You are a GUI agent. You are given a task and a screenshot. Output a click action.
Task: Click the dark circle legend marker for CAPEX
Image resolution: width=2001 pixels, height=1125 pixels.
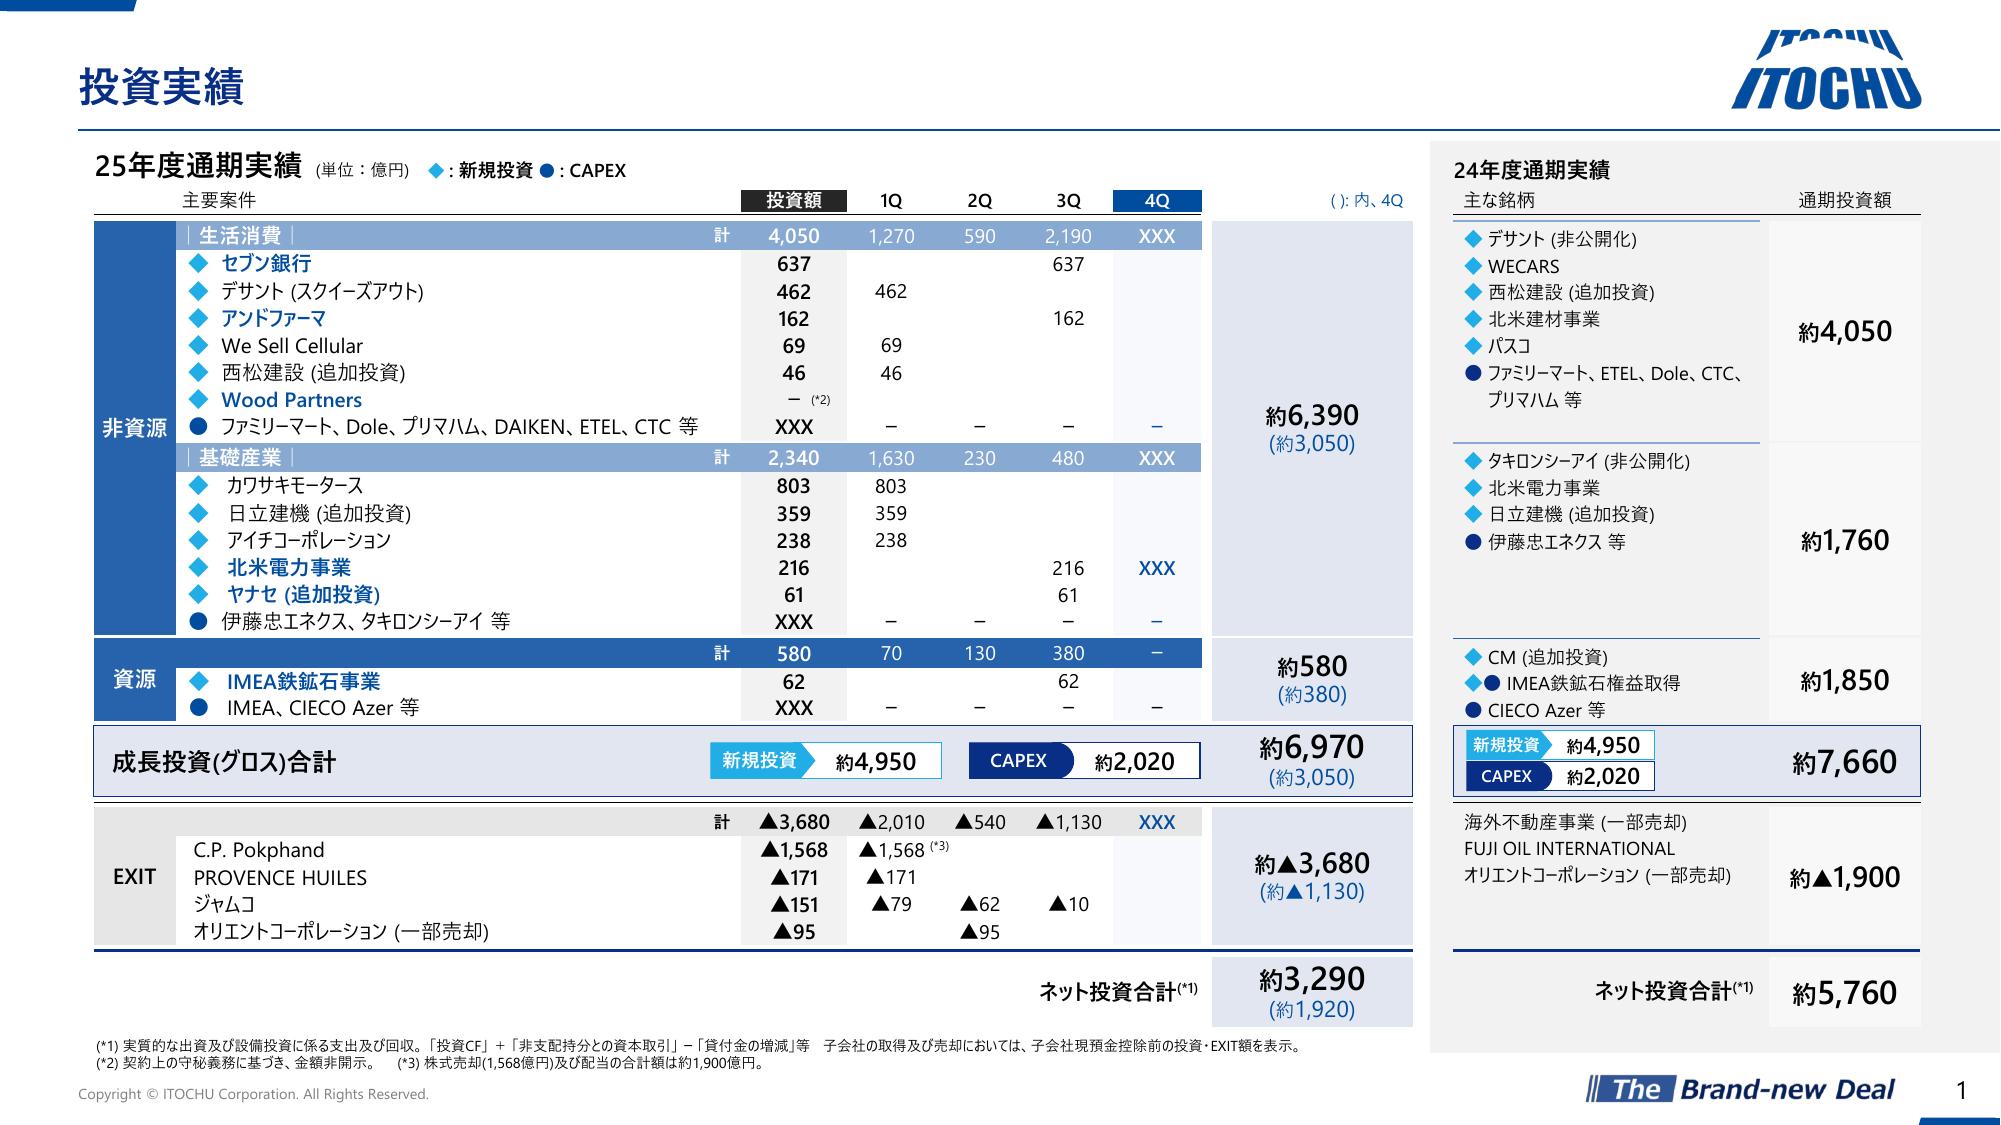(546, 171)
